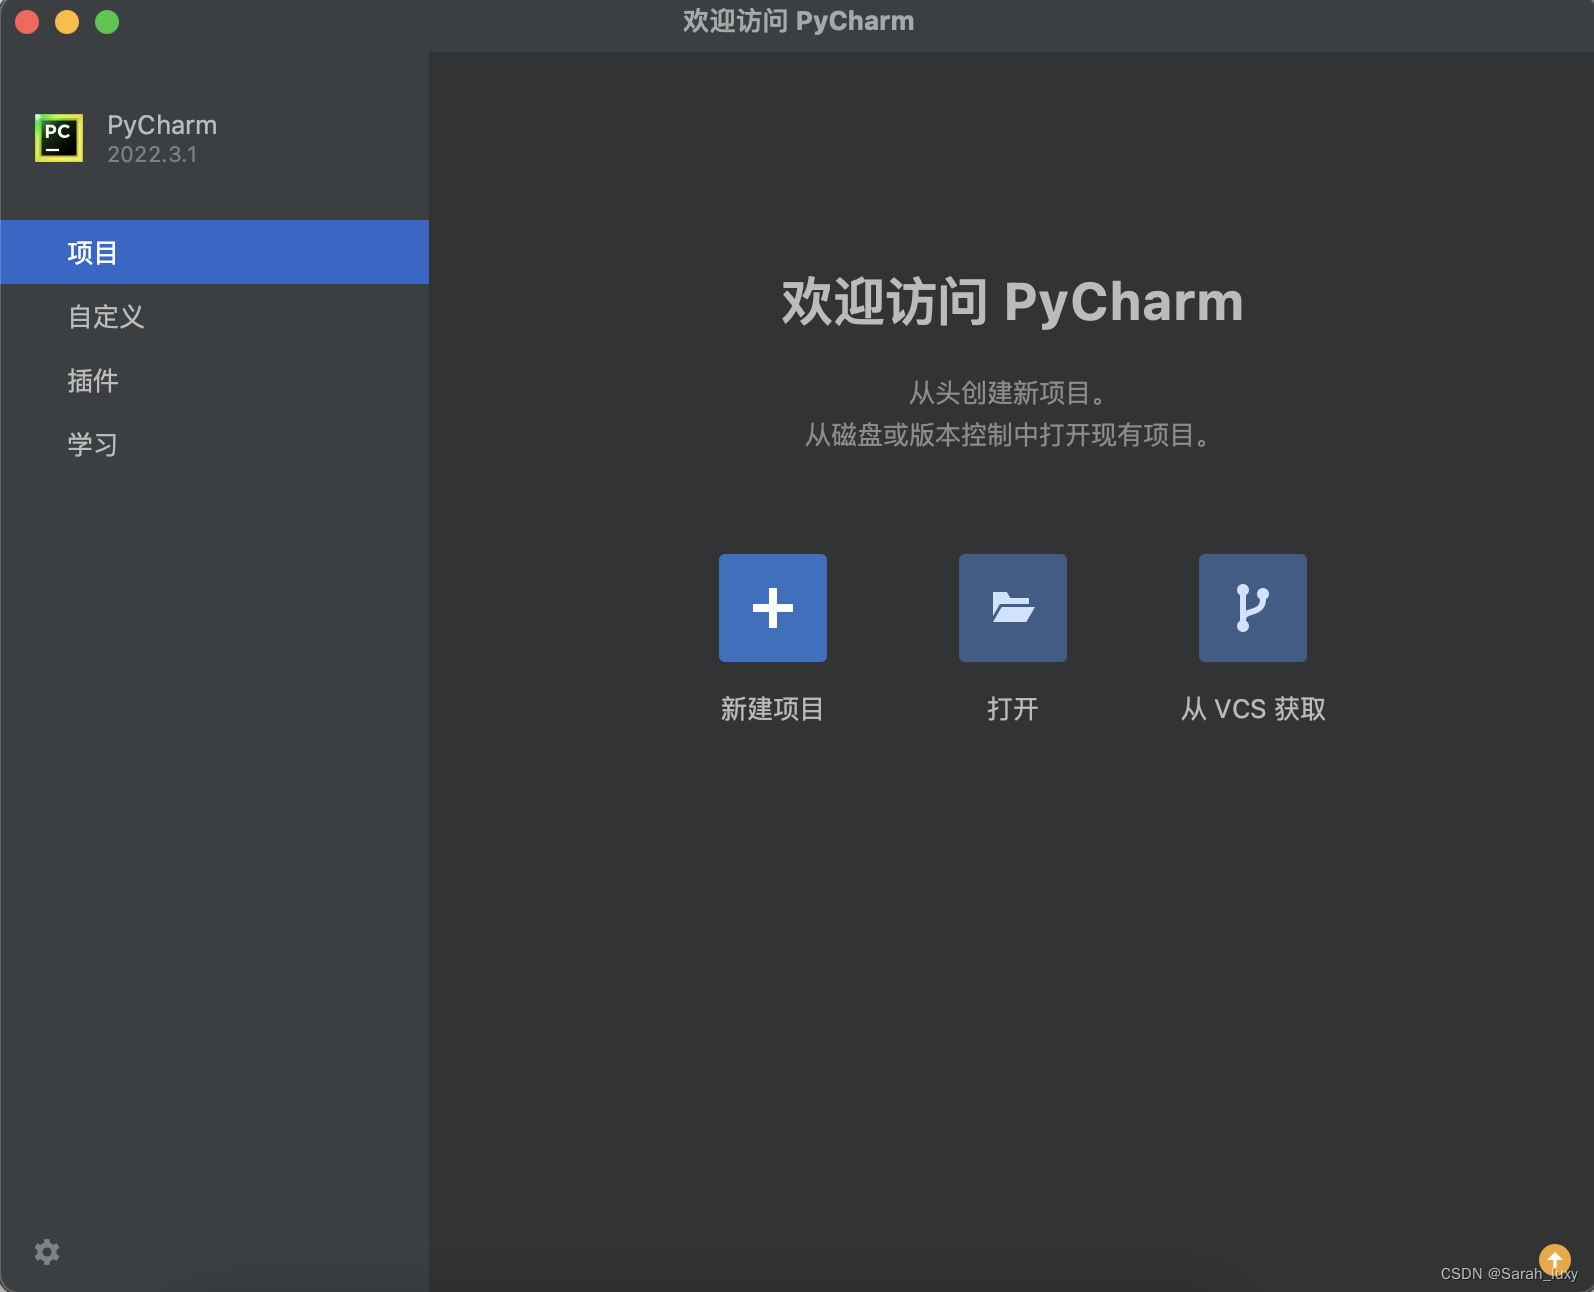The height and width of the screenshot is (1292, 1594).
Task: Click the text 从磁盘或版本控制中打开现有项目。
Action: (1010, 435)
